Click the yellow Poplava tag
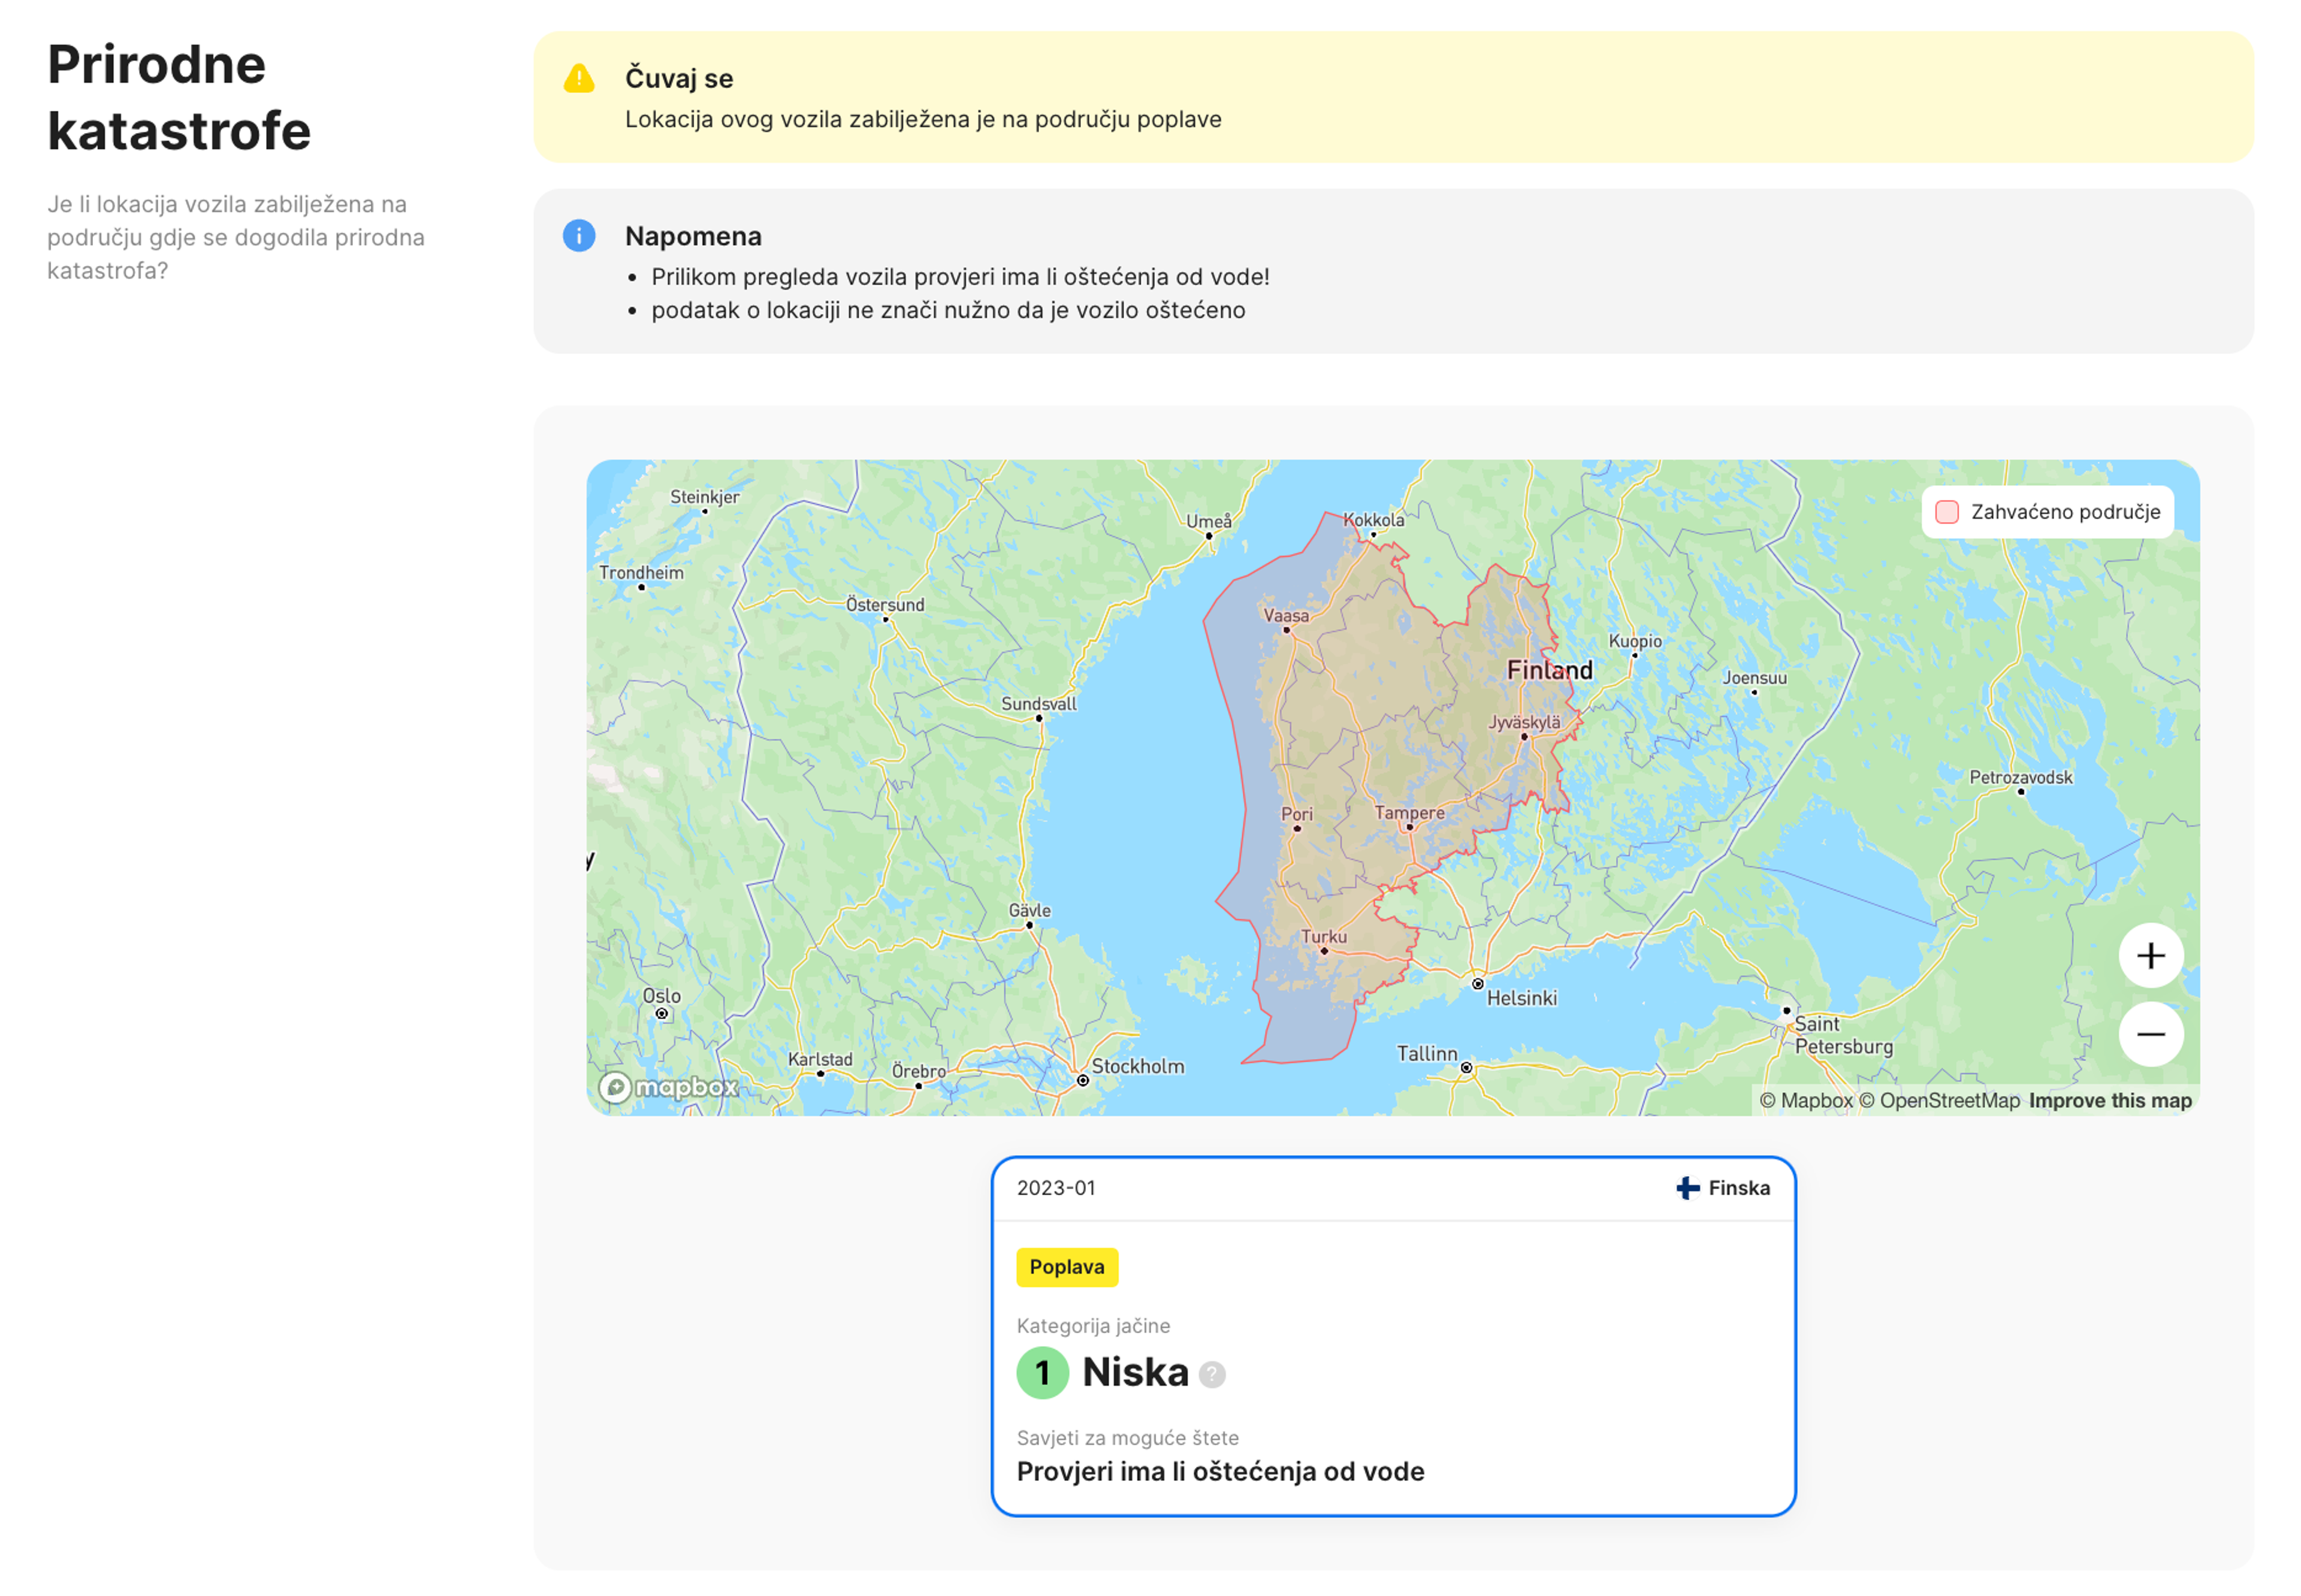This screenshot has width=2301, height=1596. coord(1067,1267)
